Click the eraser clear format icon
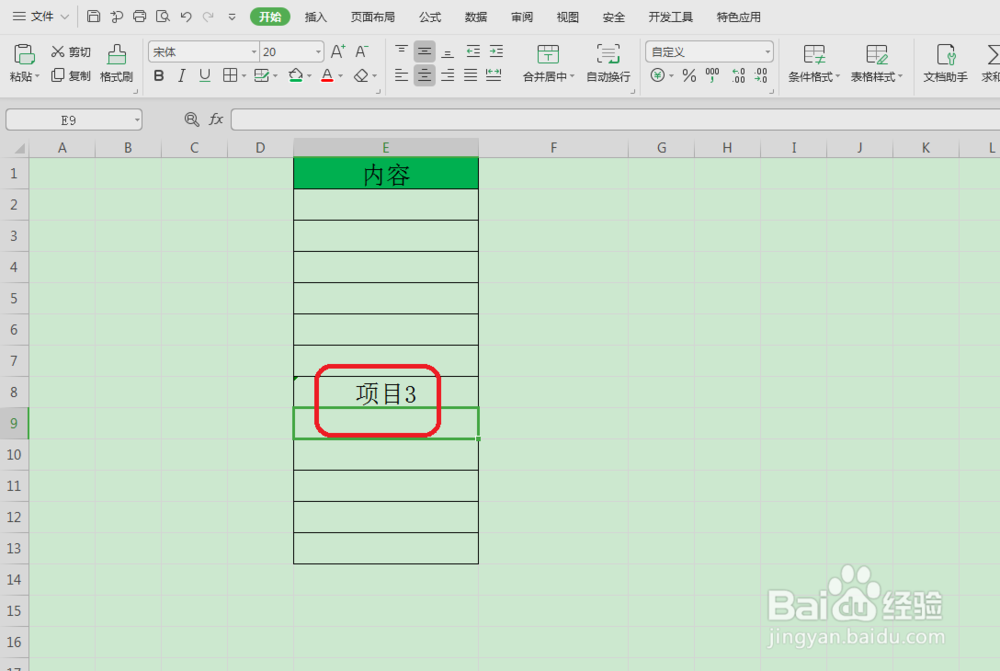This screenshot has height=671, width=1000. pos(361,75)
